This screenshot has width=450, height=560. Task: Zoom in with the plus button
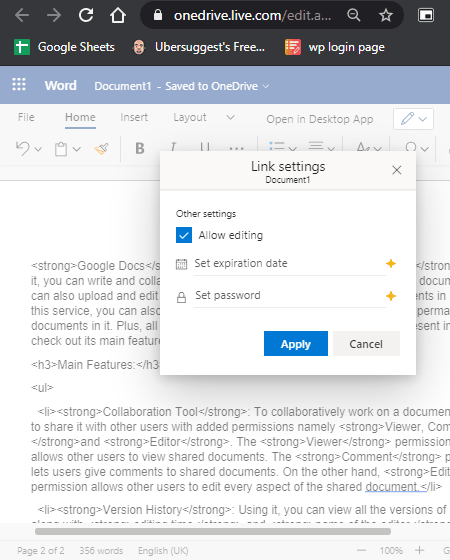tap(420, 550)
